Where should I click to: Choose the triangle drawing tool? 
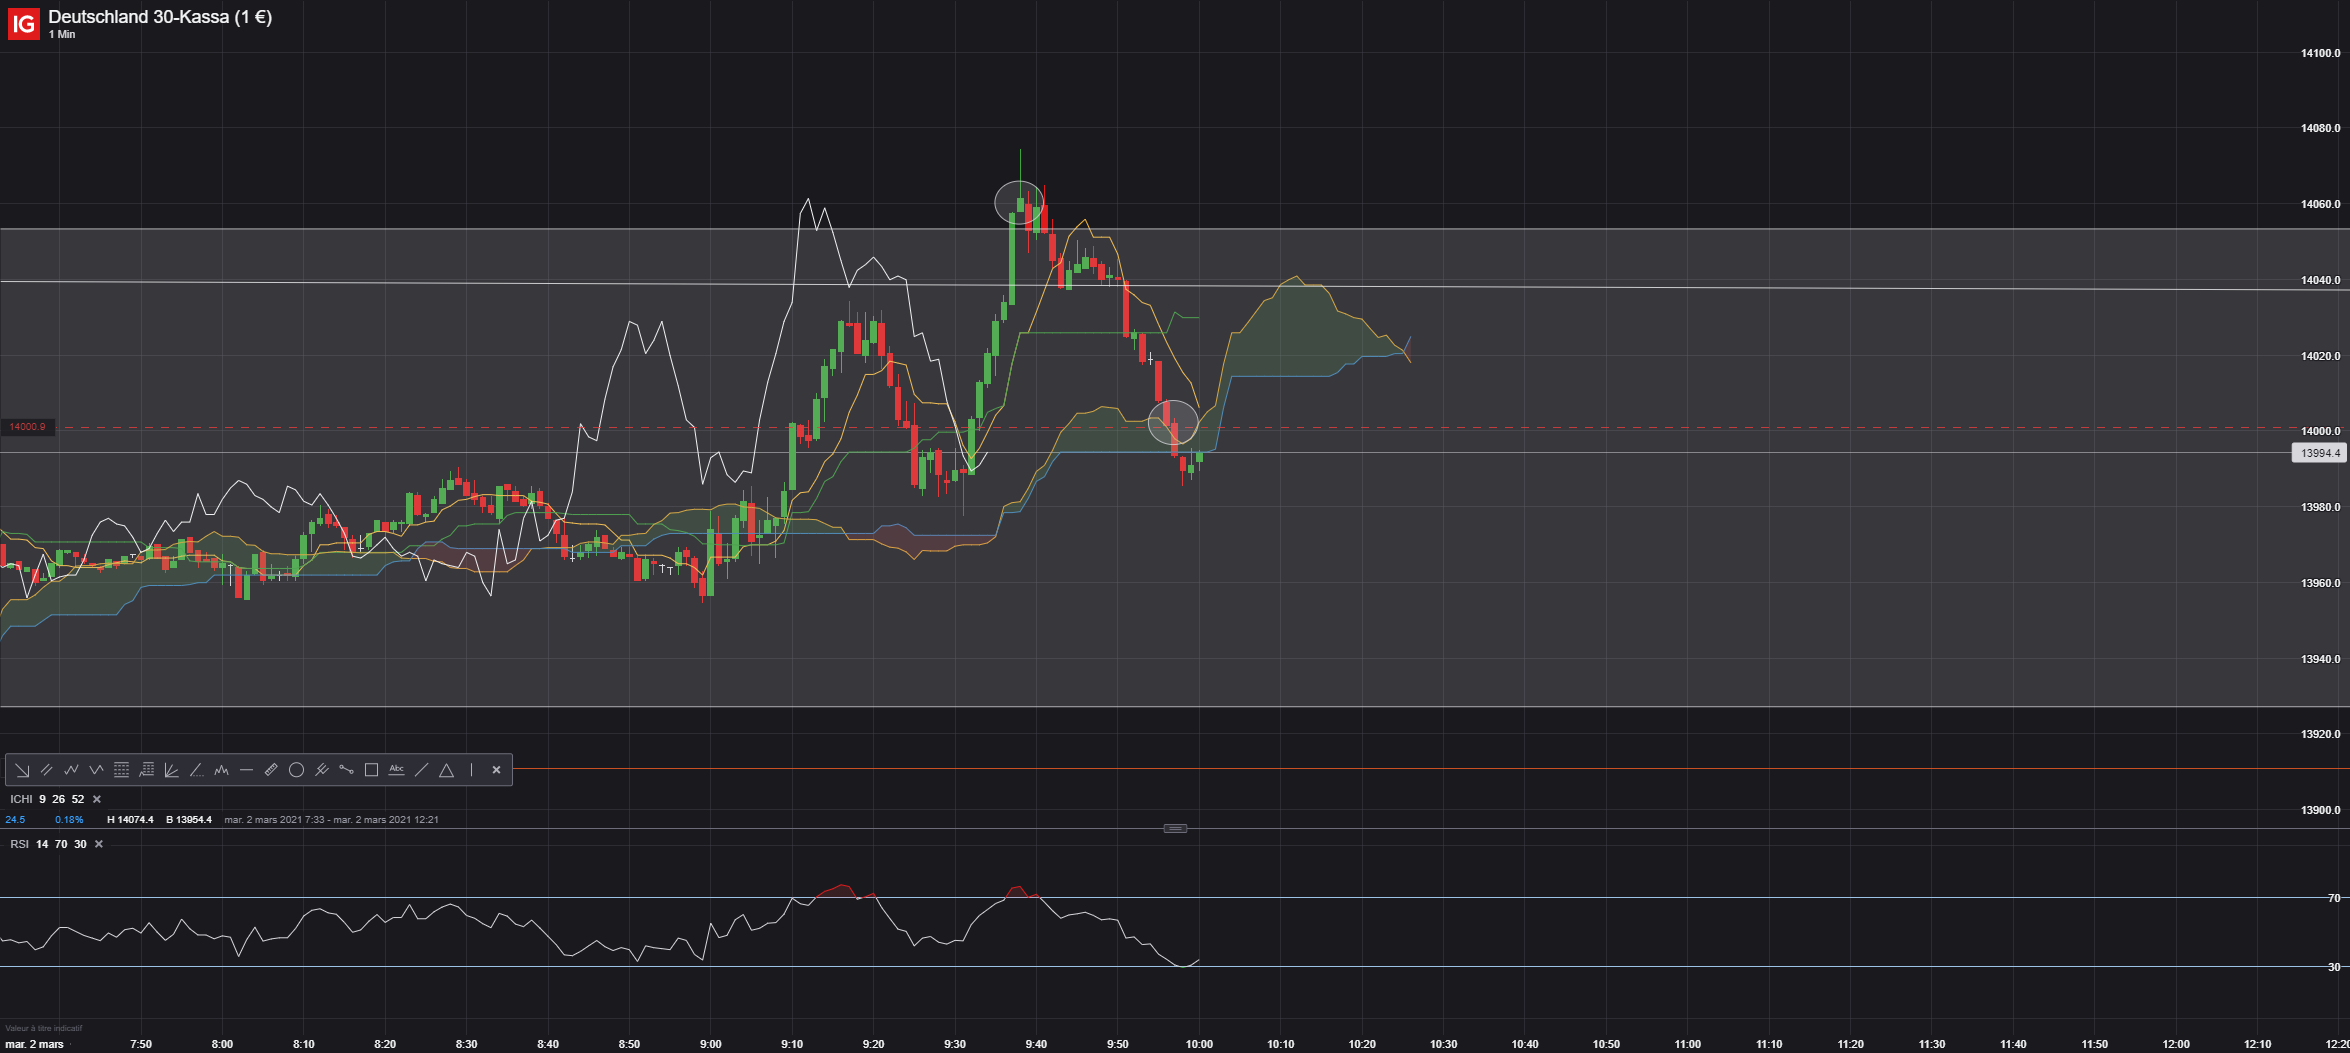pyautogui.click(x=446, y=770)
